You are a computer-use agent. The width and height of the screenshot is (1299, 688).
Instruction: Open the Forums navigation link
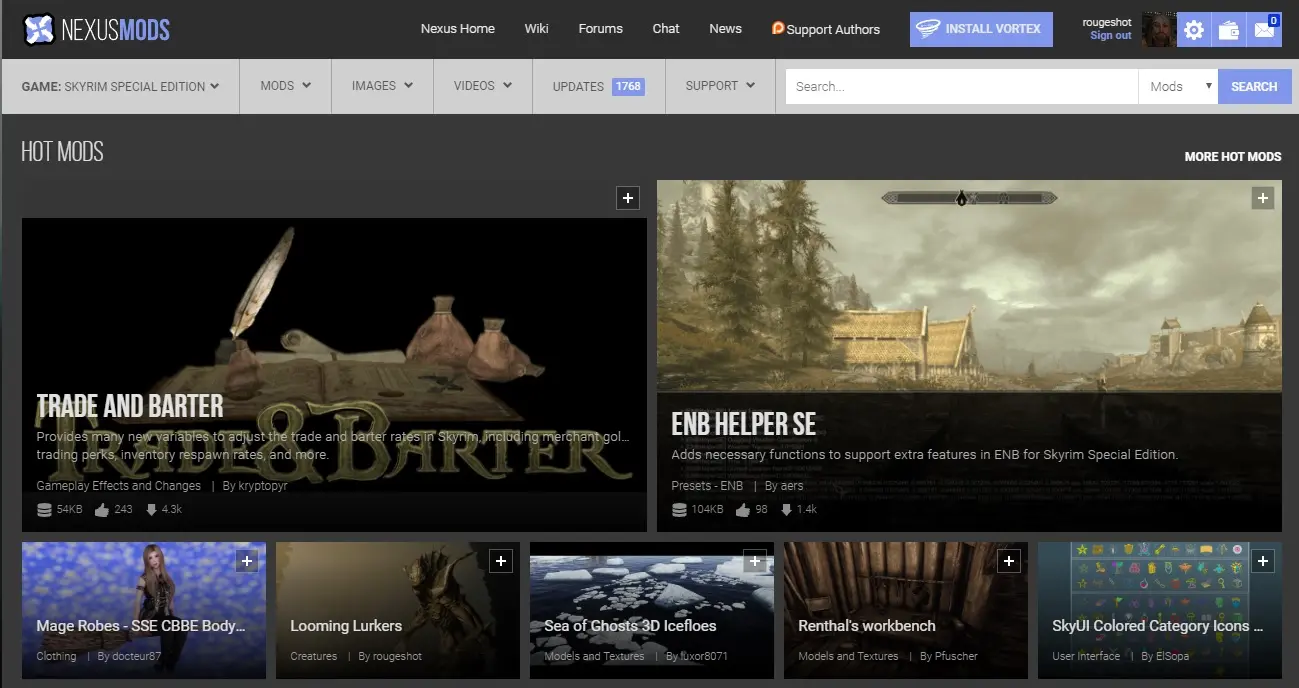coord(601,29)
